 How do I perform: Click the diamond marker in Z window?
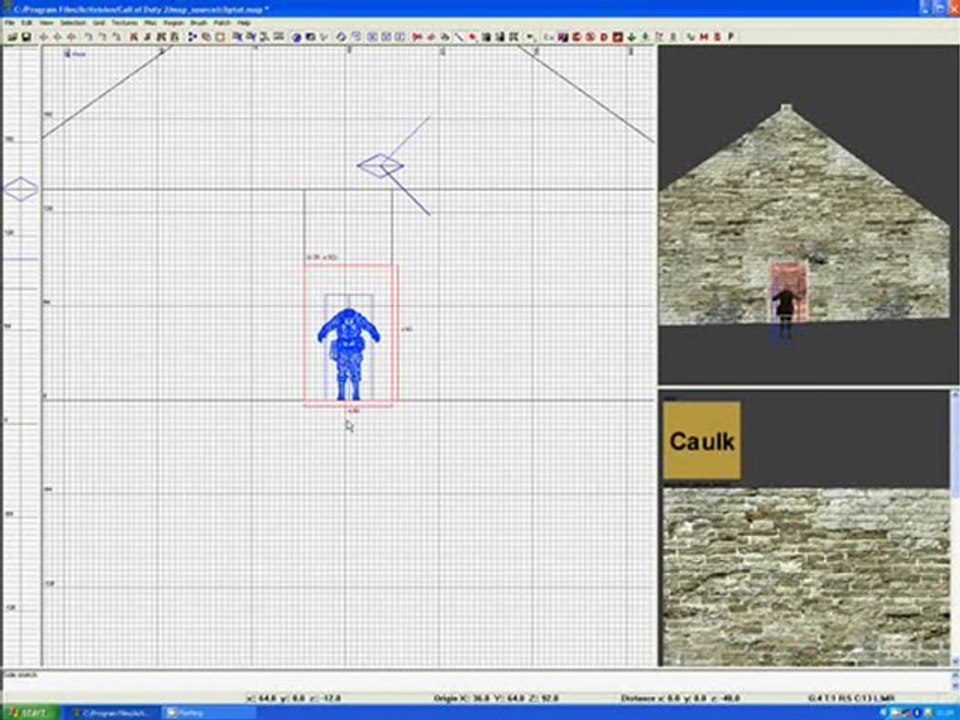click(x=21, y=189)
